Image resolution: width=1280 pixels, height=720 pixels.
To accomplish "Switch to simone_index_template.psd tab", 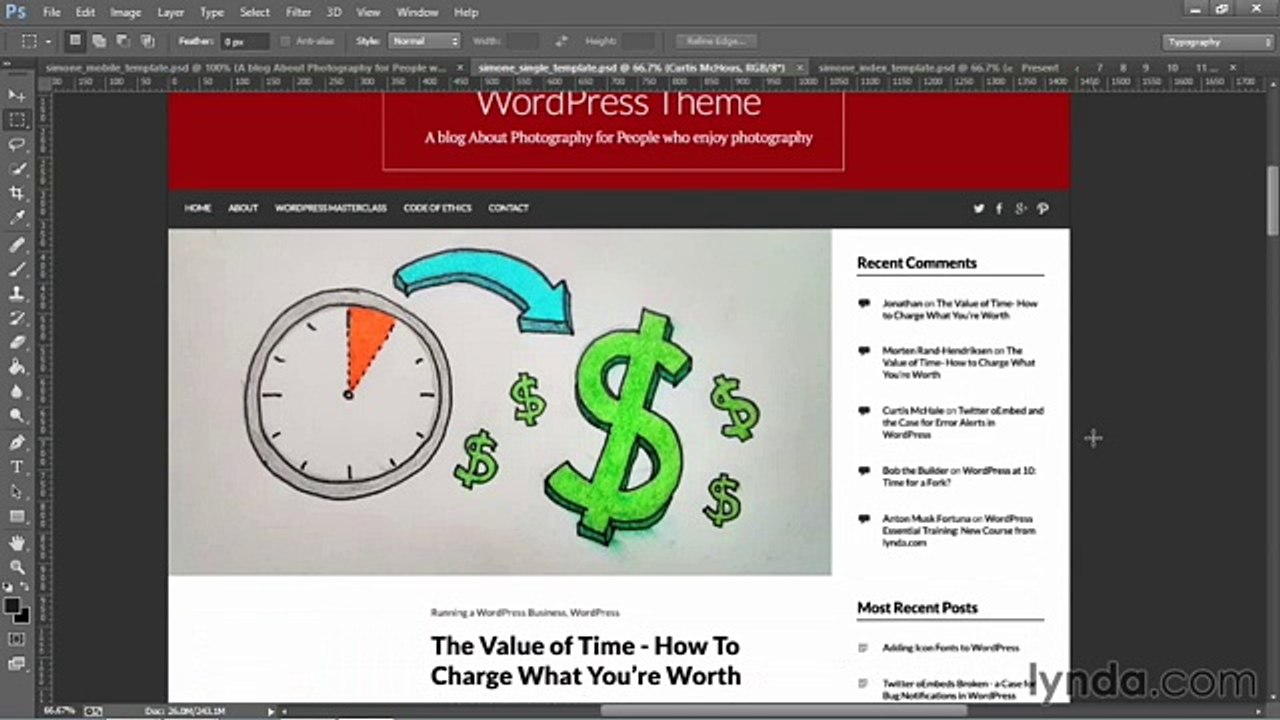I will tap(915, 68).
